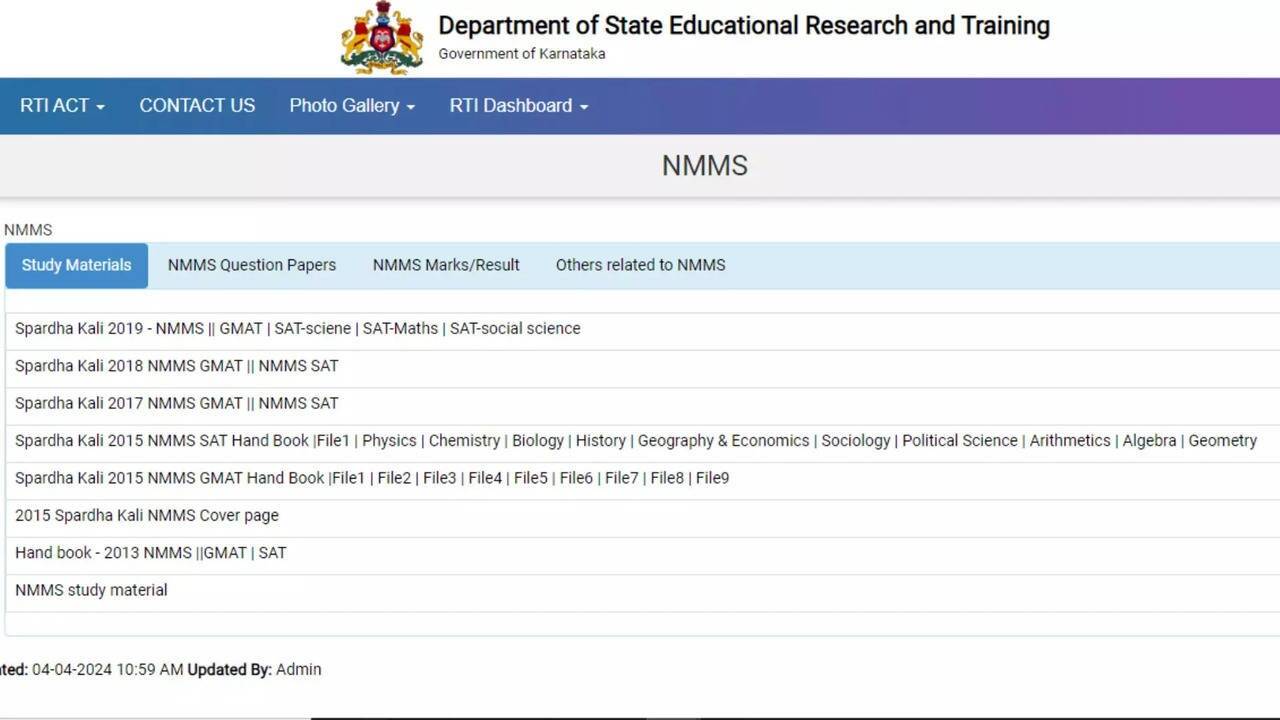Open GMAT Hand Book File4 link
The width and height of the screenshot is (1280, 720).
(485, 479)
